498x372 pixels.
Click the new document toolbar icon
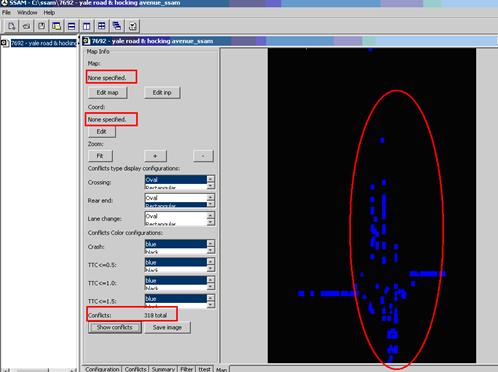click(x=11, y=26)
